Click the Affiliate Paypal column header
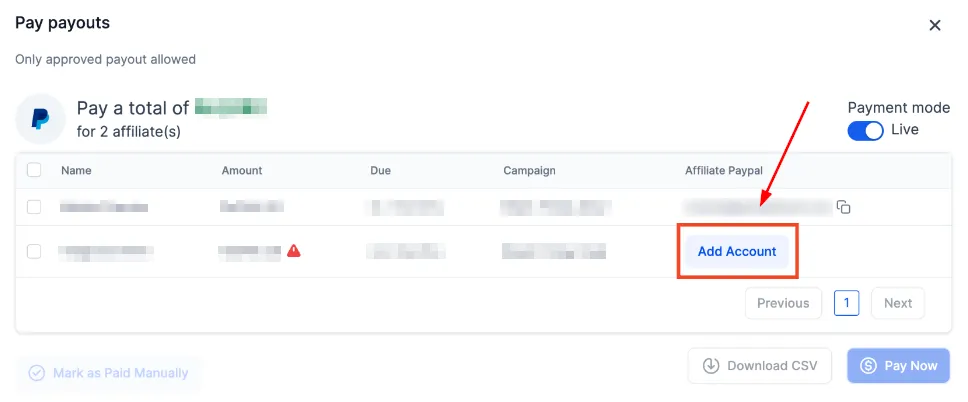This screenshot has width=968, height=402. pyautogui.click(x=724, y=170)
